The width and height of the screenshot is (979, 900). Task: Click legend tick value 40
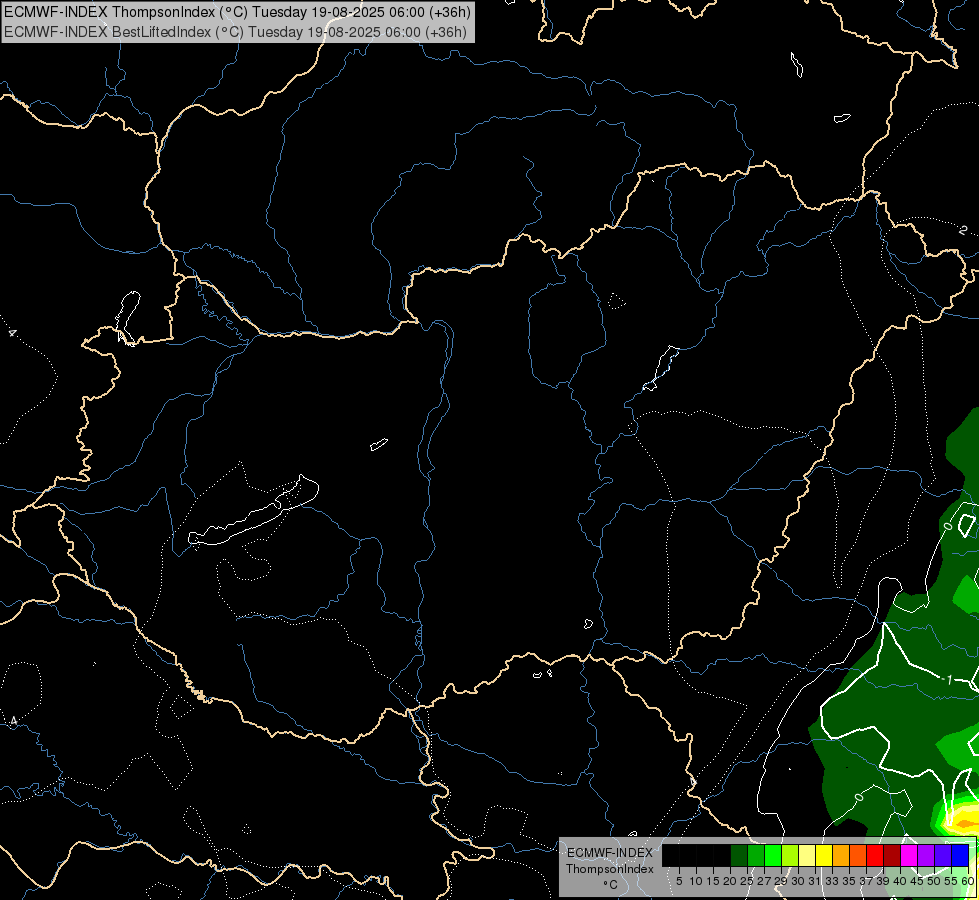[x=901, y=881]
